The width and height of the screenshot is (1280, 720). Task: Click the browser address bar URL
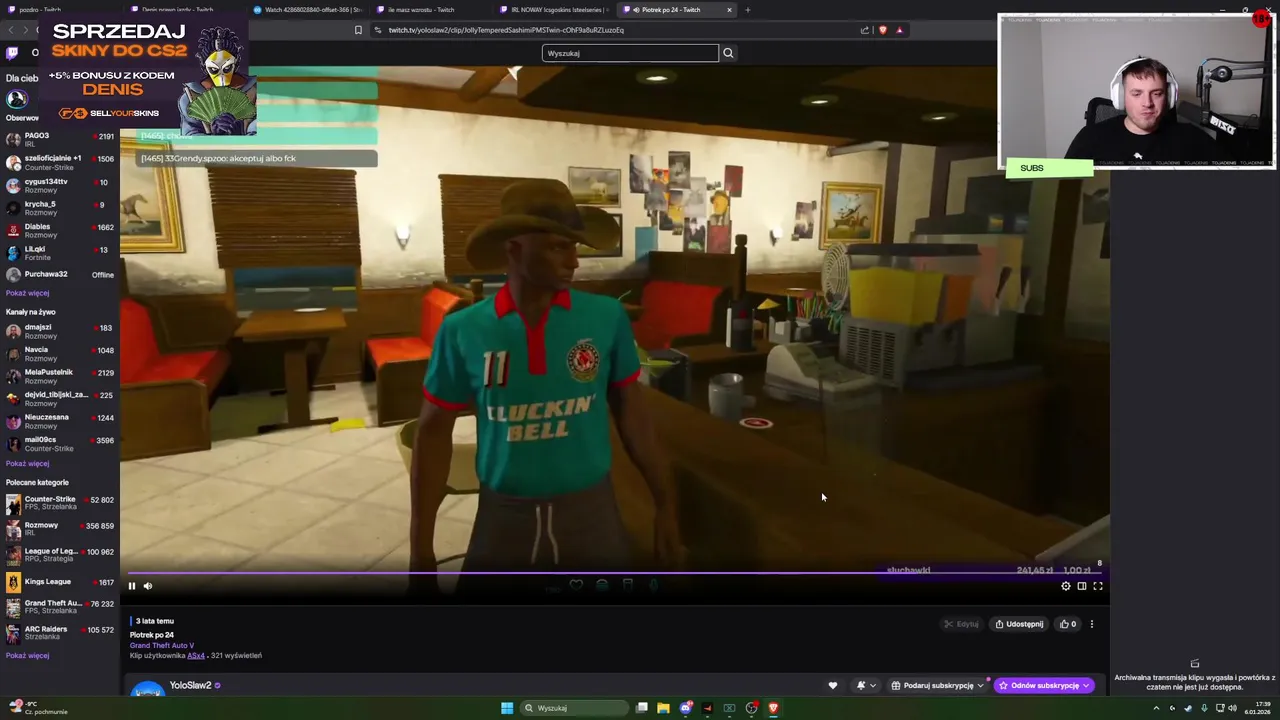[x=506, y=30]
